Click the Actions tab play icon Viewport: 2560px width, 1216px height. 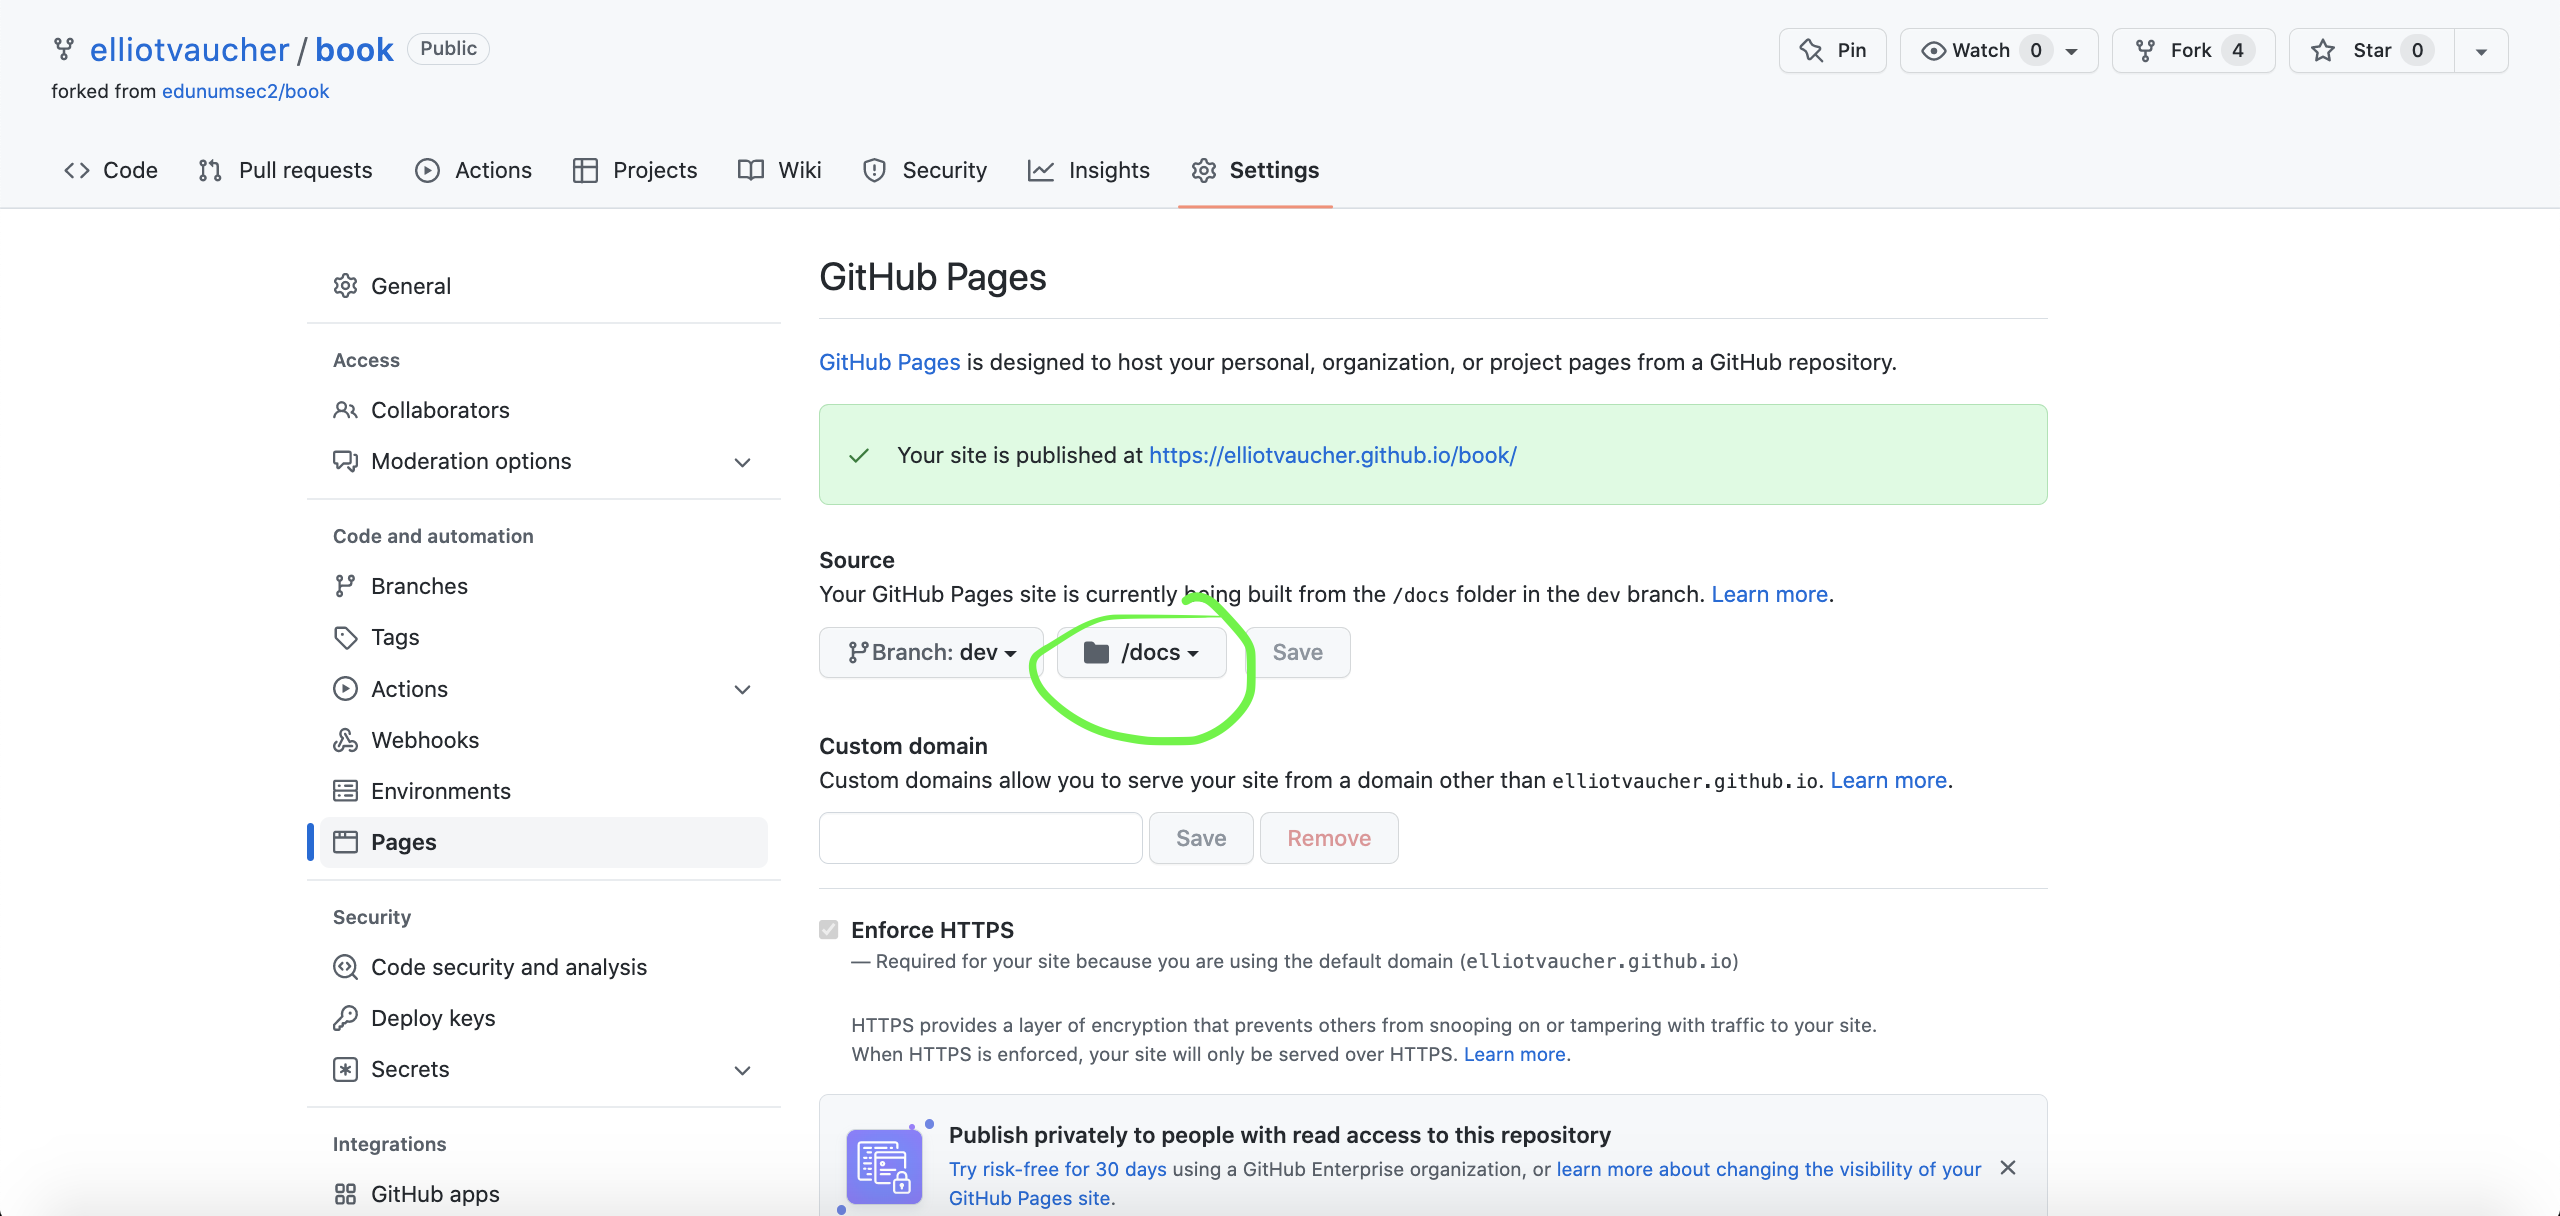427,170
